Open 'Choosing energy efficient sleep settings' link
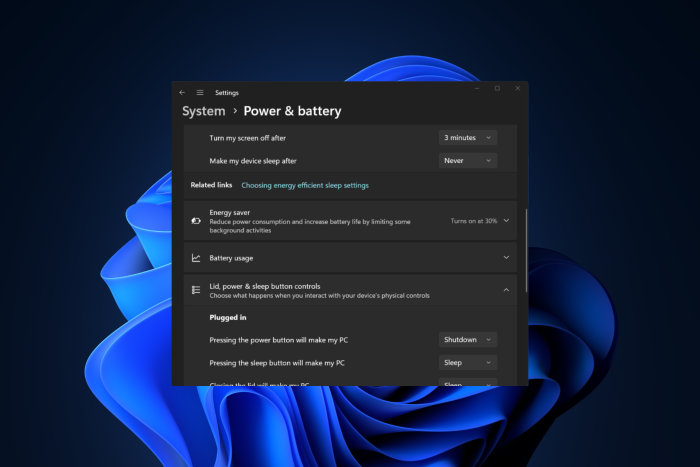The height and width of the screenshot is (467, 700). click(x=305, y=185)
